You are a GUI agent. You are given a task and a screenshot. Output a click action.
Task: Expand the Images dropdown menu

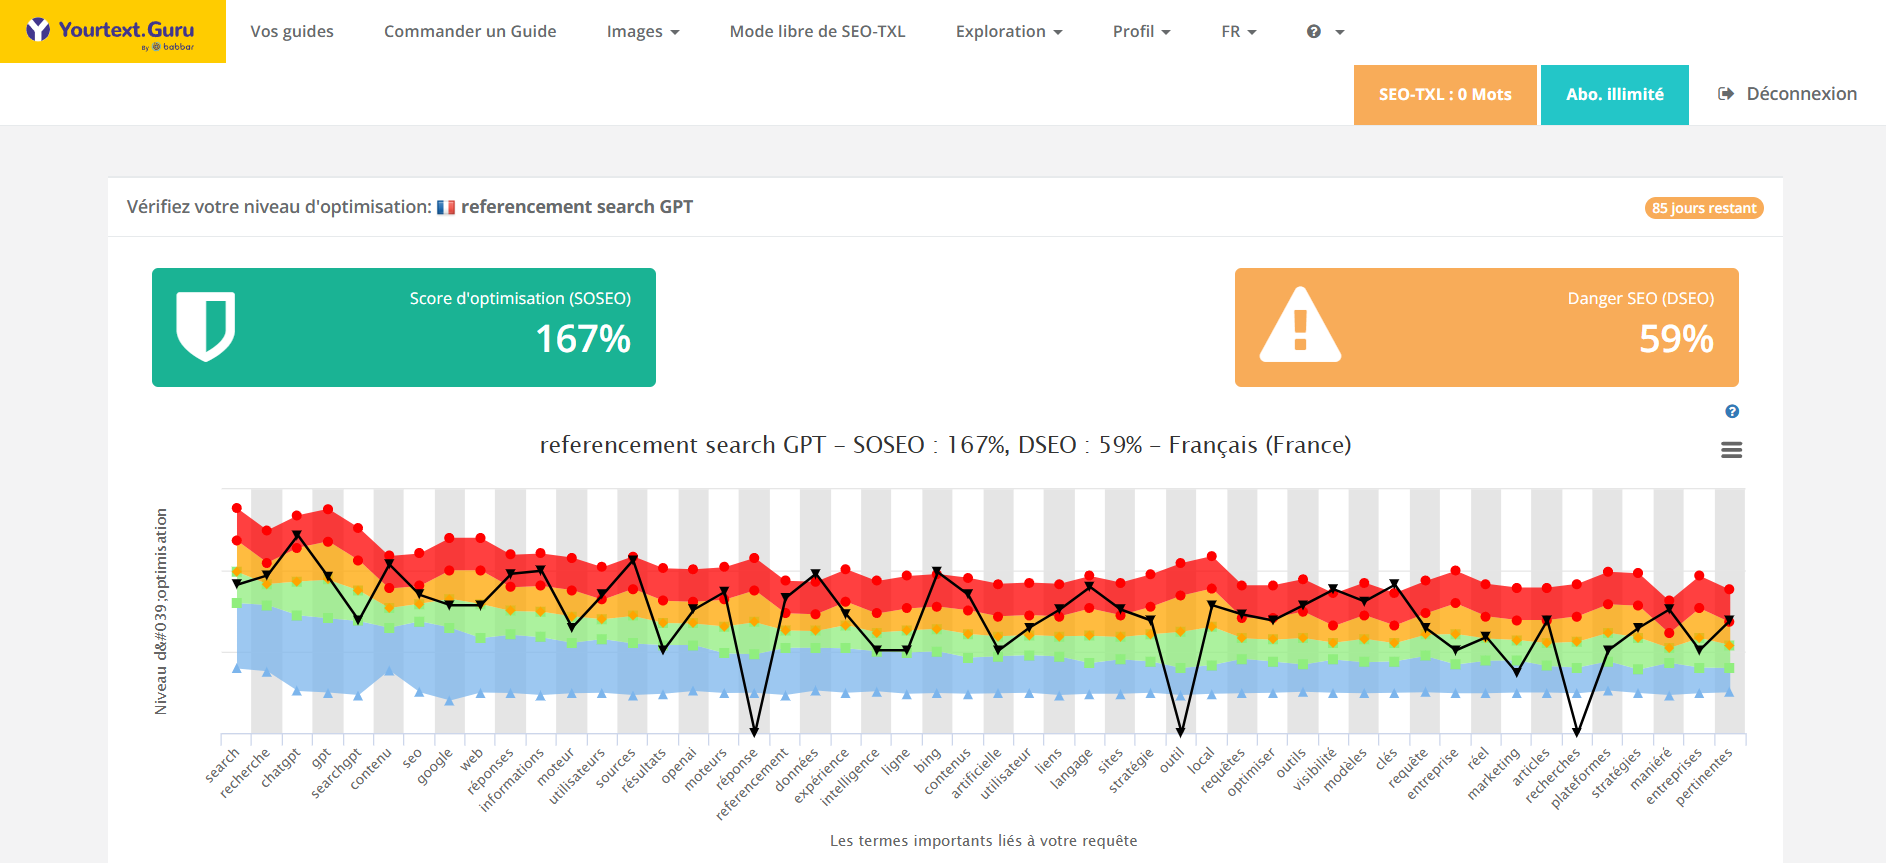(642, 32)
